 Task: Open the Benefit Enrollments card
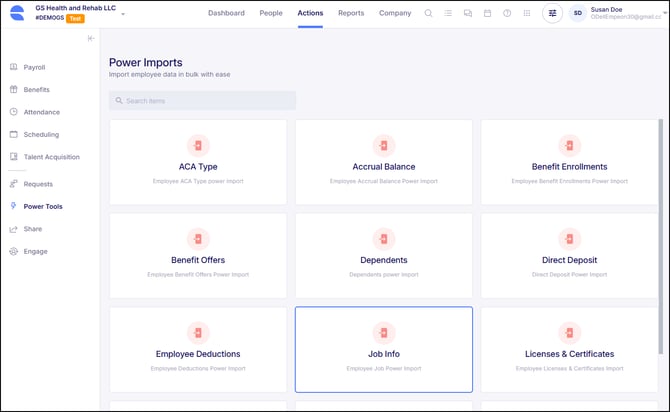[x=569, y=162]
